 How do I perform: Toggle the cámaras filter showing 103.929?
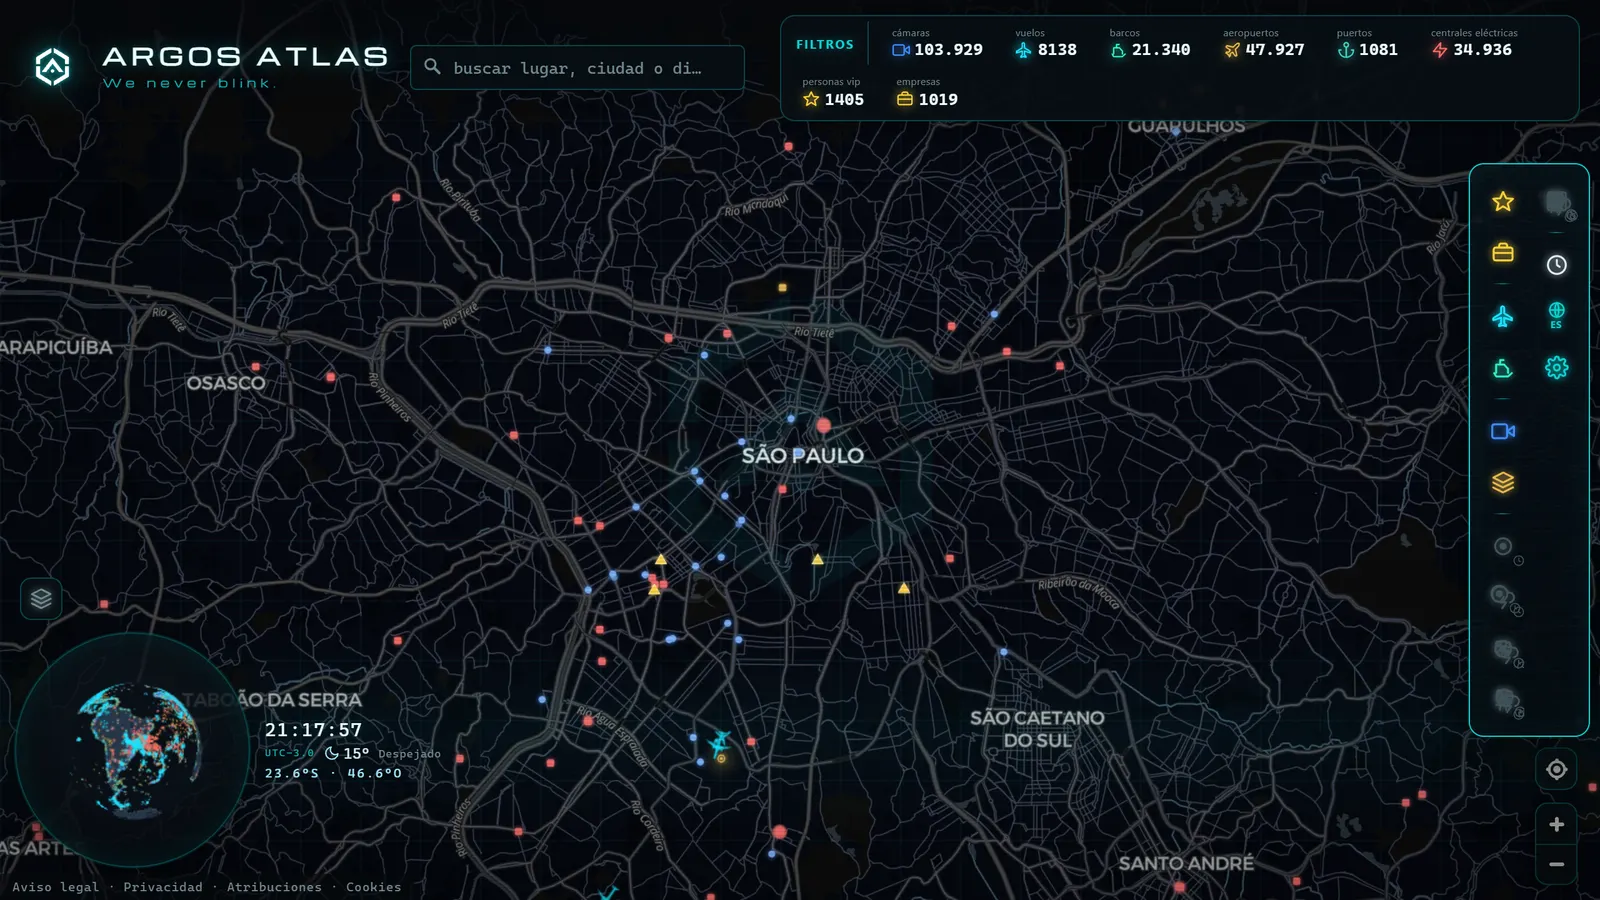coord(937,43)
